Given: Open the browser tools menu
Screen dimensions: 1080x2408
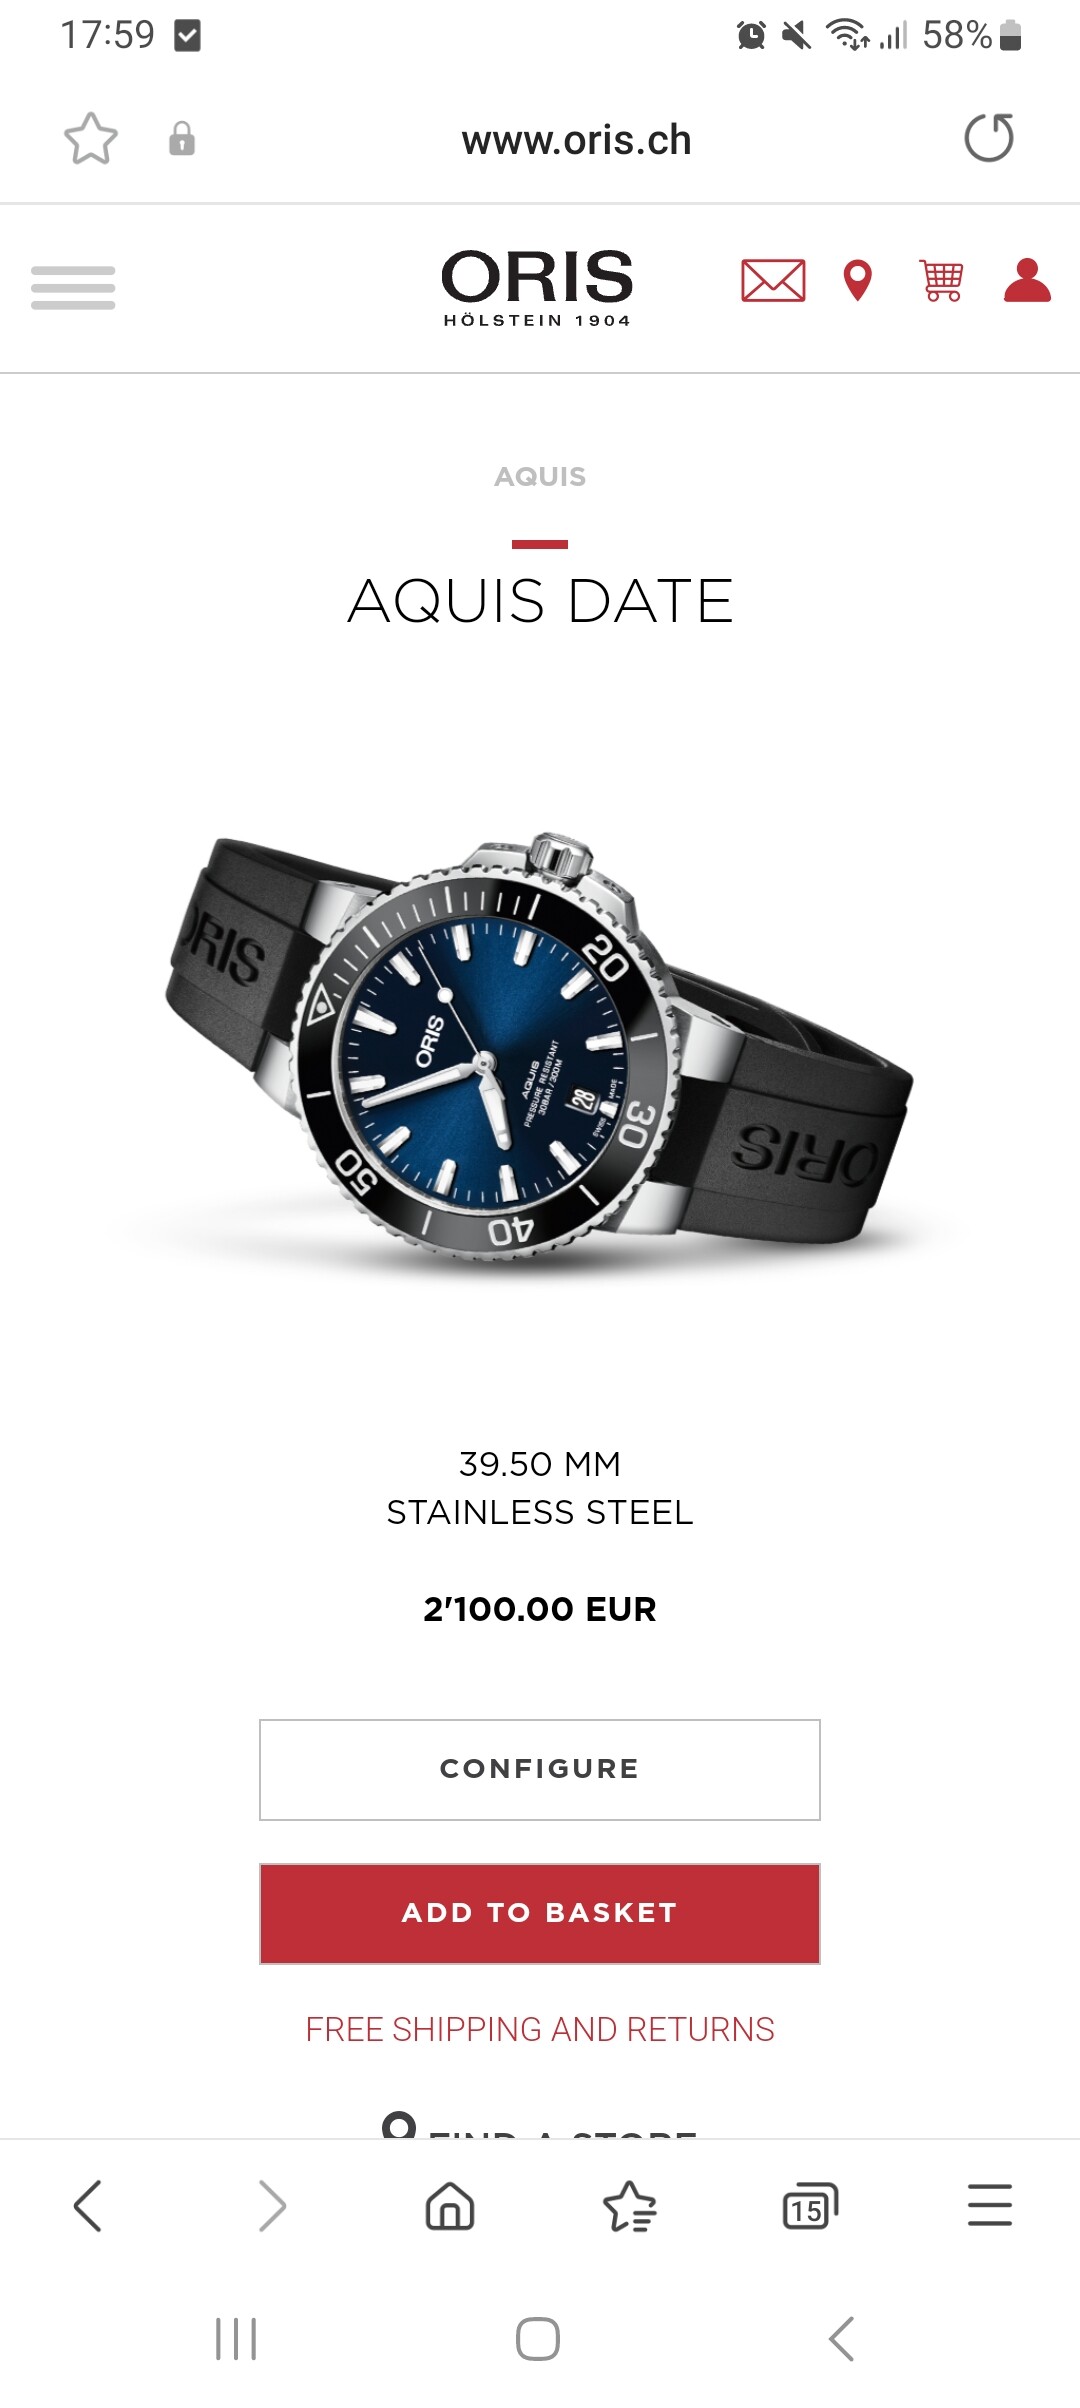Looking at the screenshot, I should pos(990,2205).
